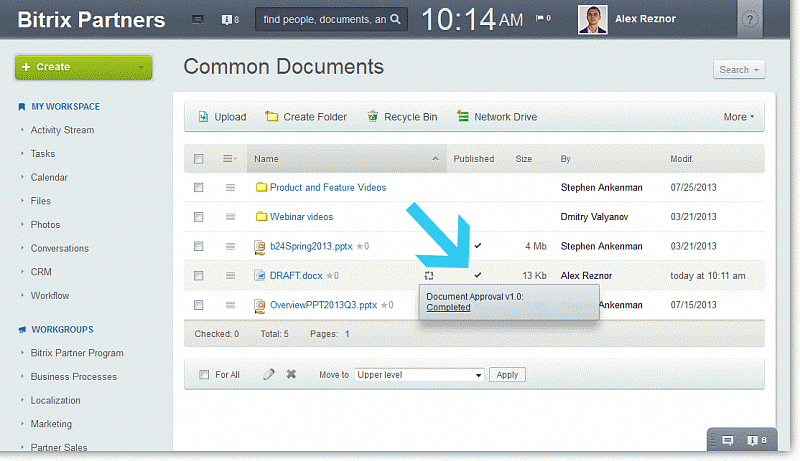The height and width of the screenshot is (461, 800).
Task: Click the help question mark icon
Action: 749,20
